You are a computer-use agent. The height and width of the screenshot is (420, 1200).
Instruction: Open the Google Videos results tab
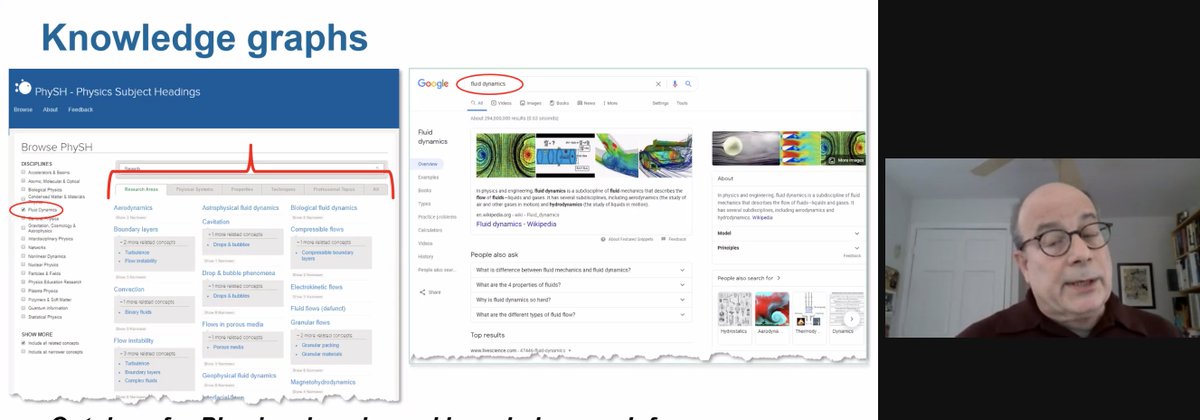pos(501,103)
